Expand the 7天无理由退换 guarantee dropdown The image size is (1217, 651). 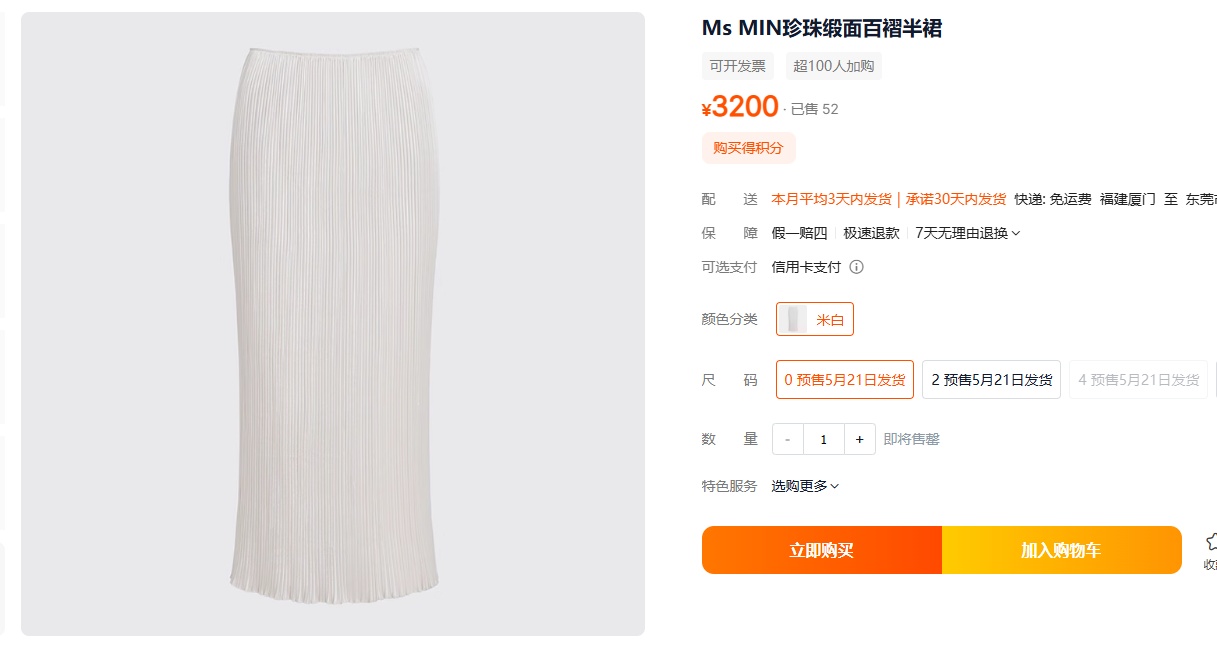[968, 233]
